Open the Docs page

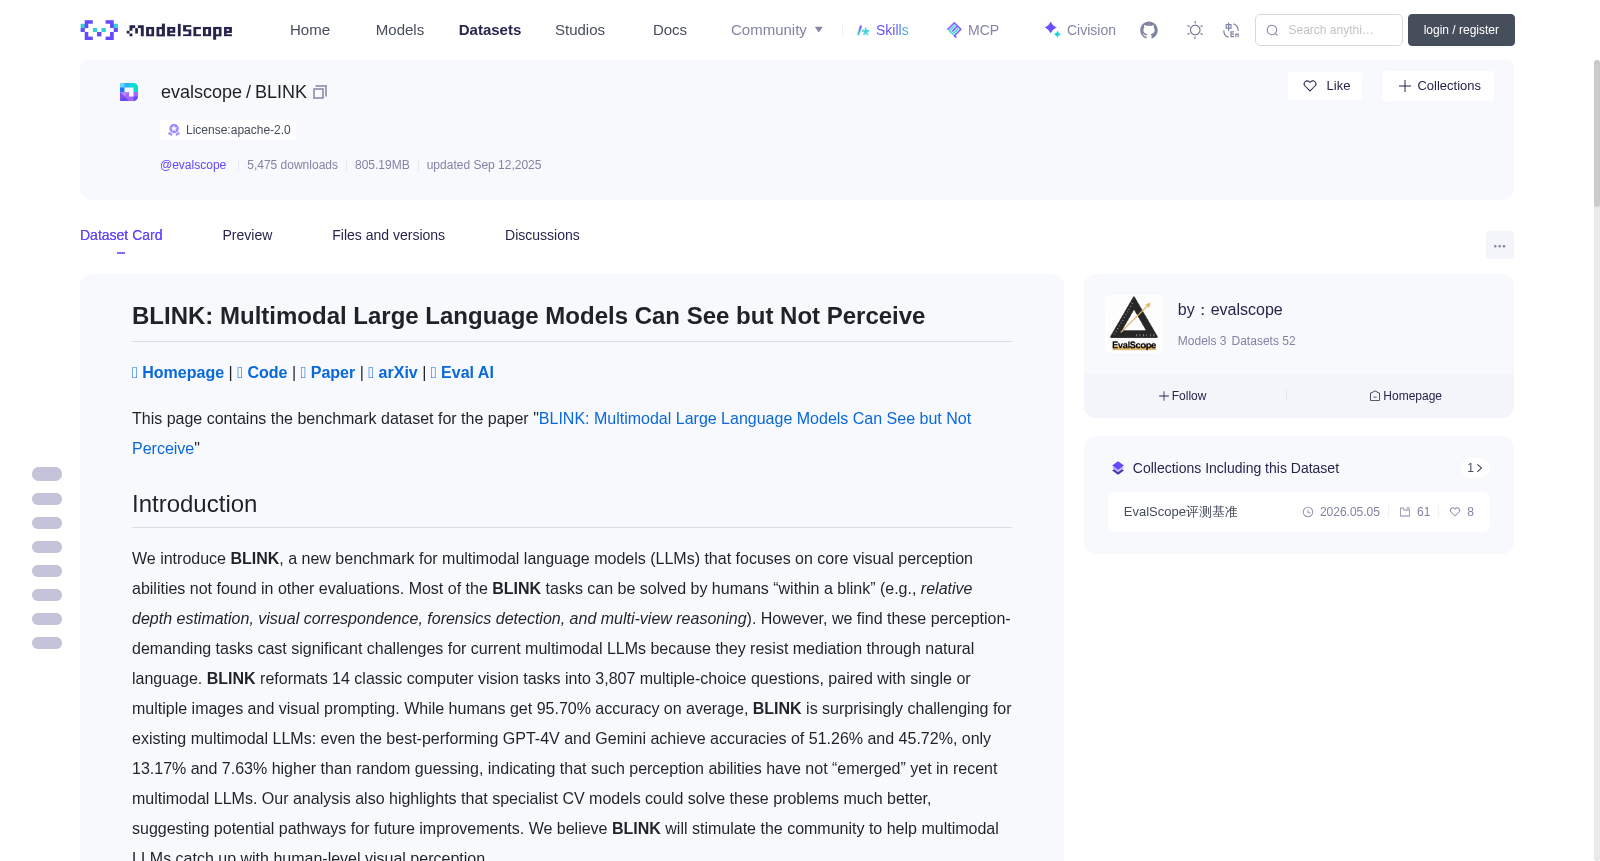click(x=670, y=30)
